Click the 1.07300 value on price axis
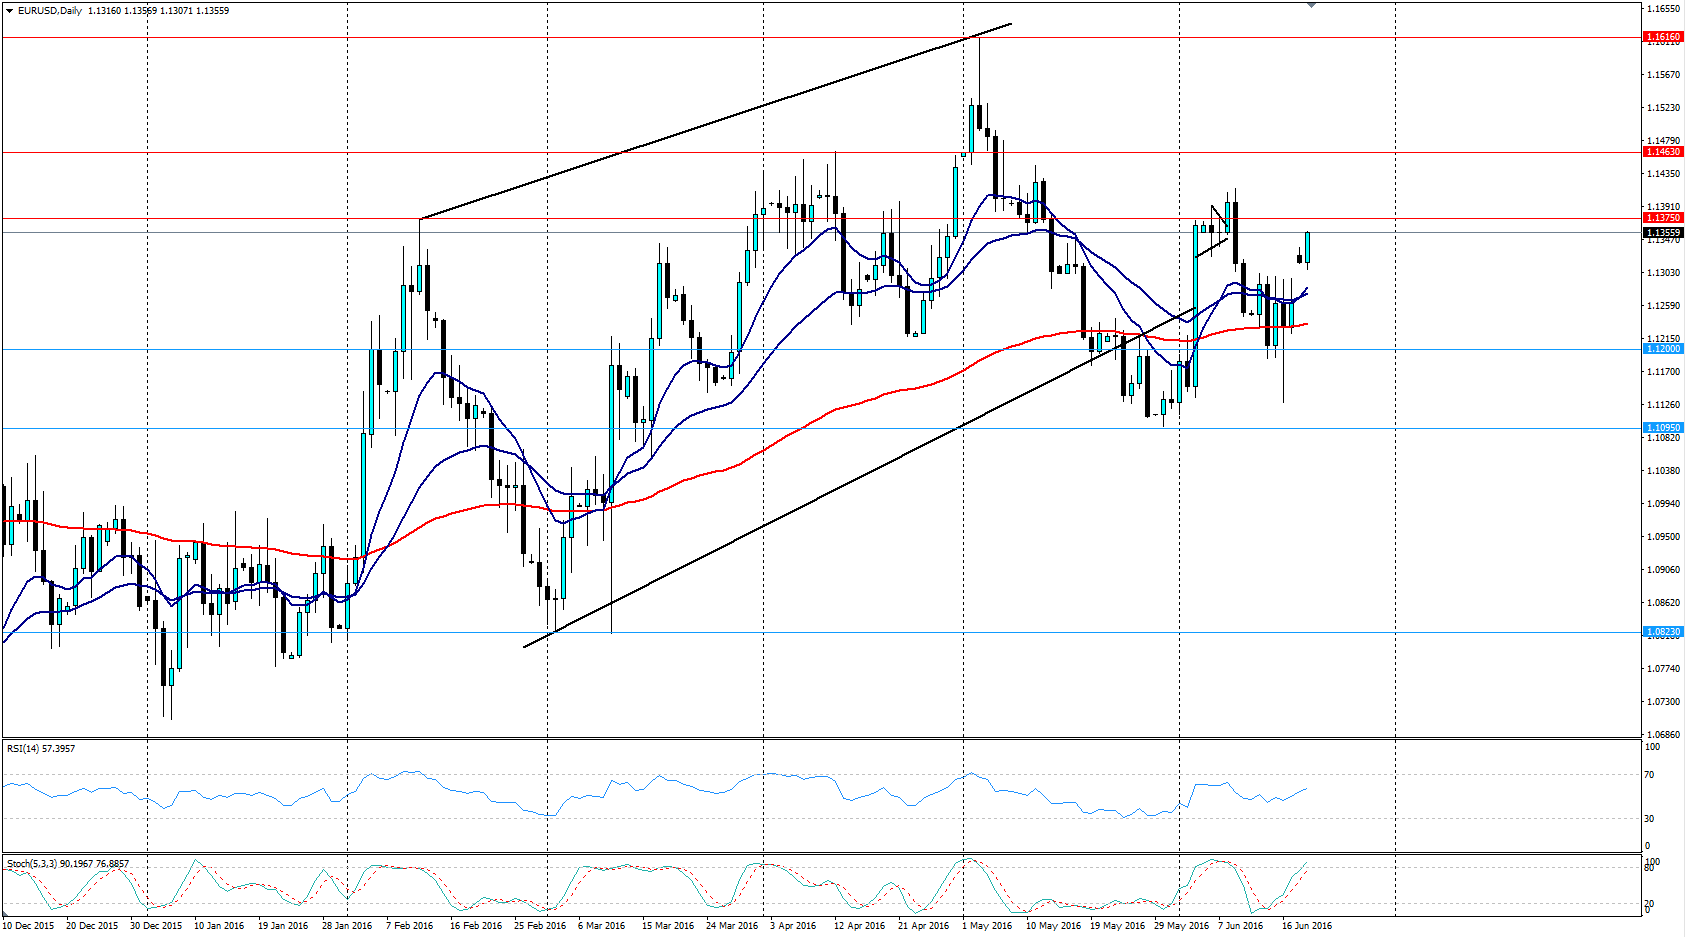This screenshot has height=937, width=1685. [x=1663, y=702]
